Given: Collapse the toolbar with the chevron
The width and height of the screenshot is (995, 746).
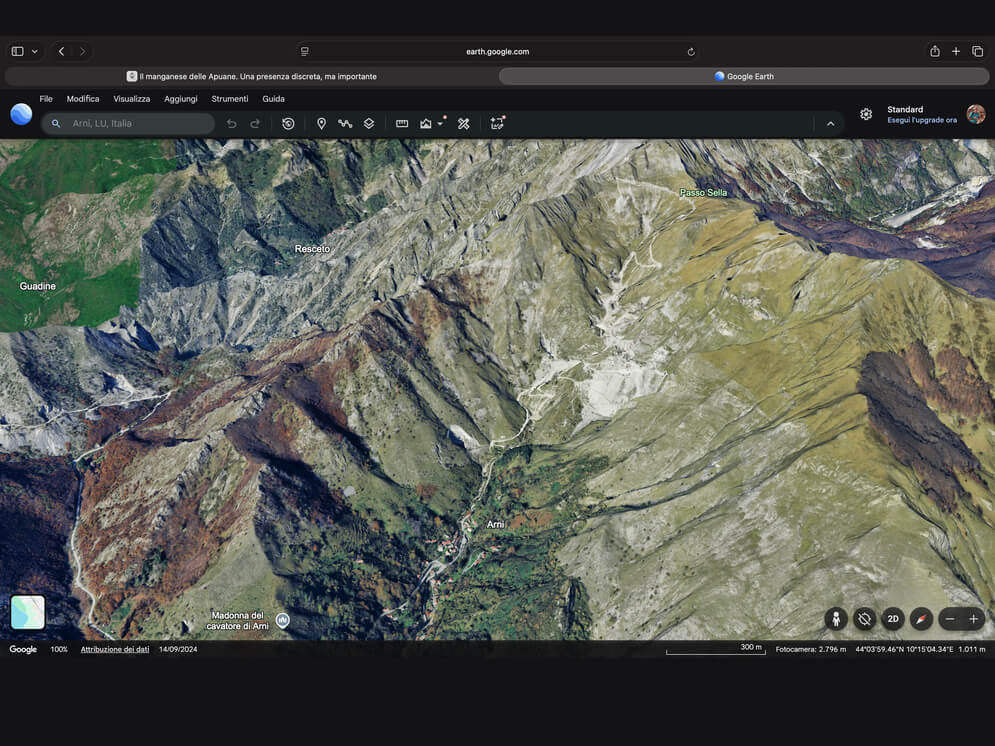Looking at the screenshot, I should point(830,124).
